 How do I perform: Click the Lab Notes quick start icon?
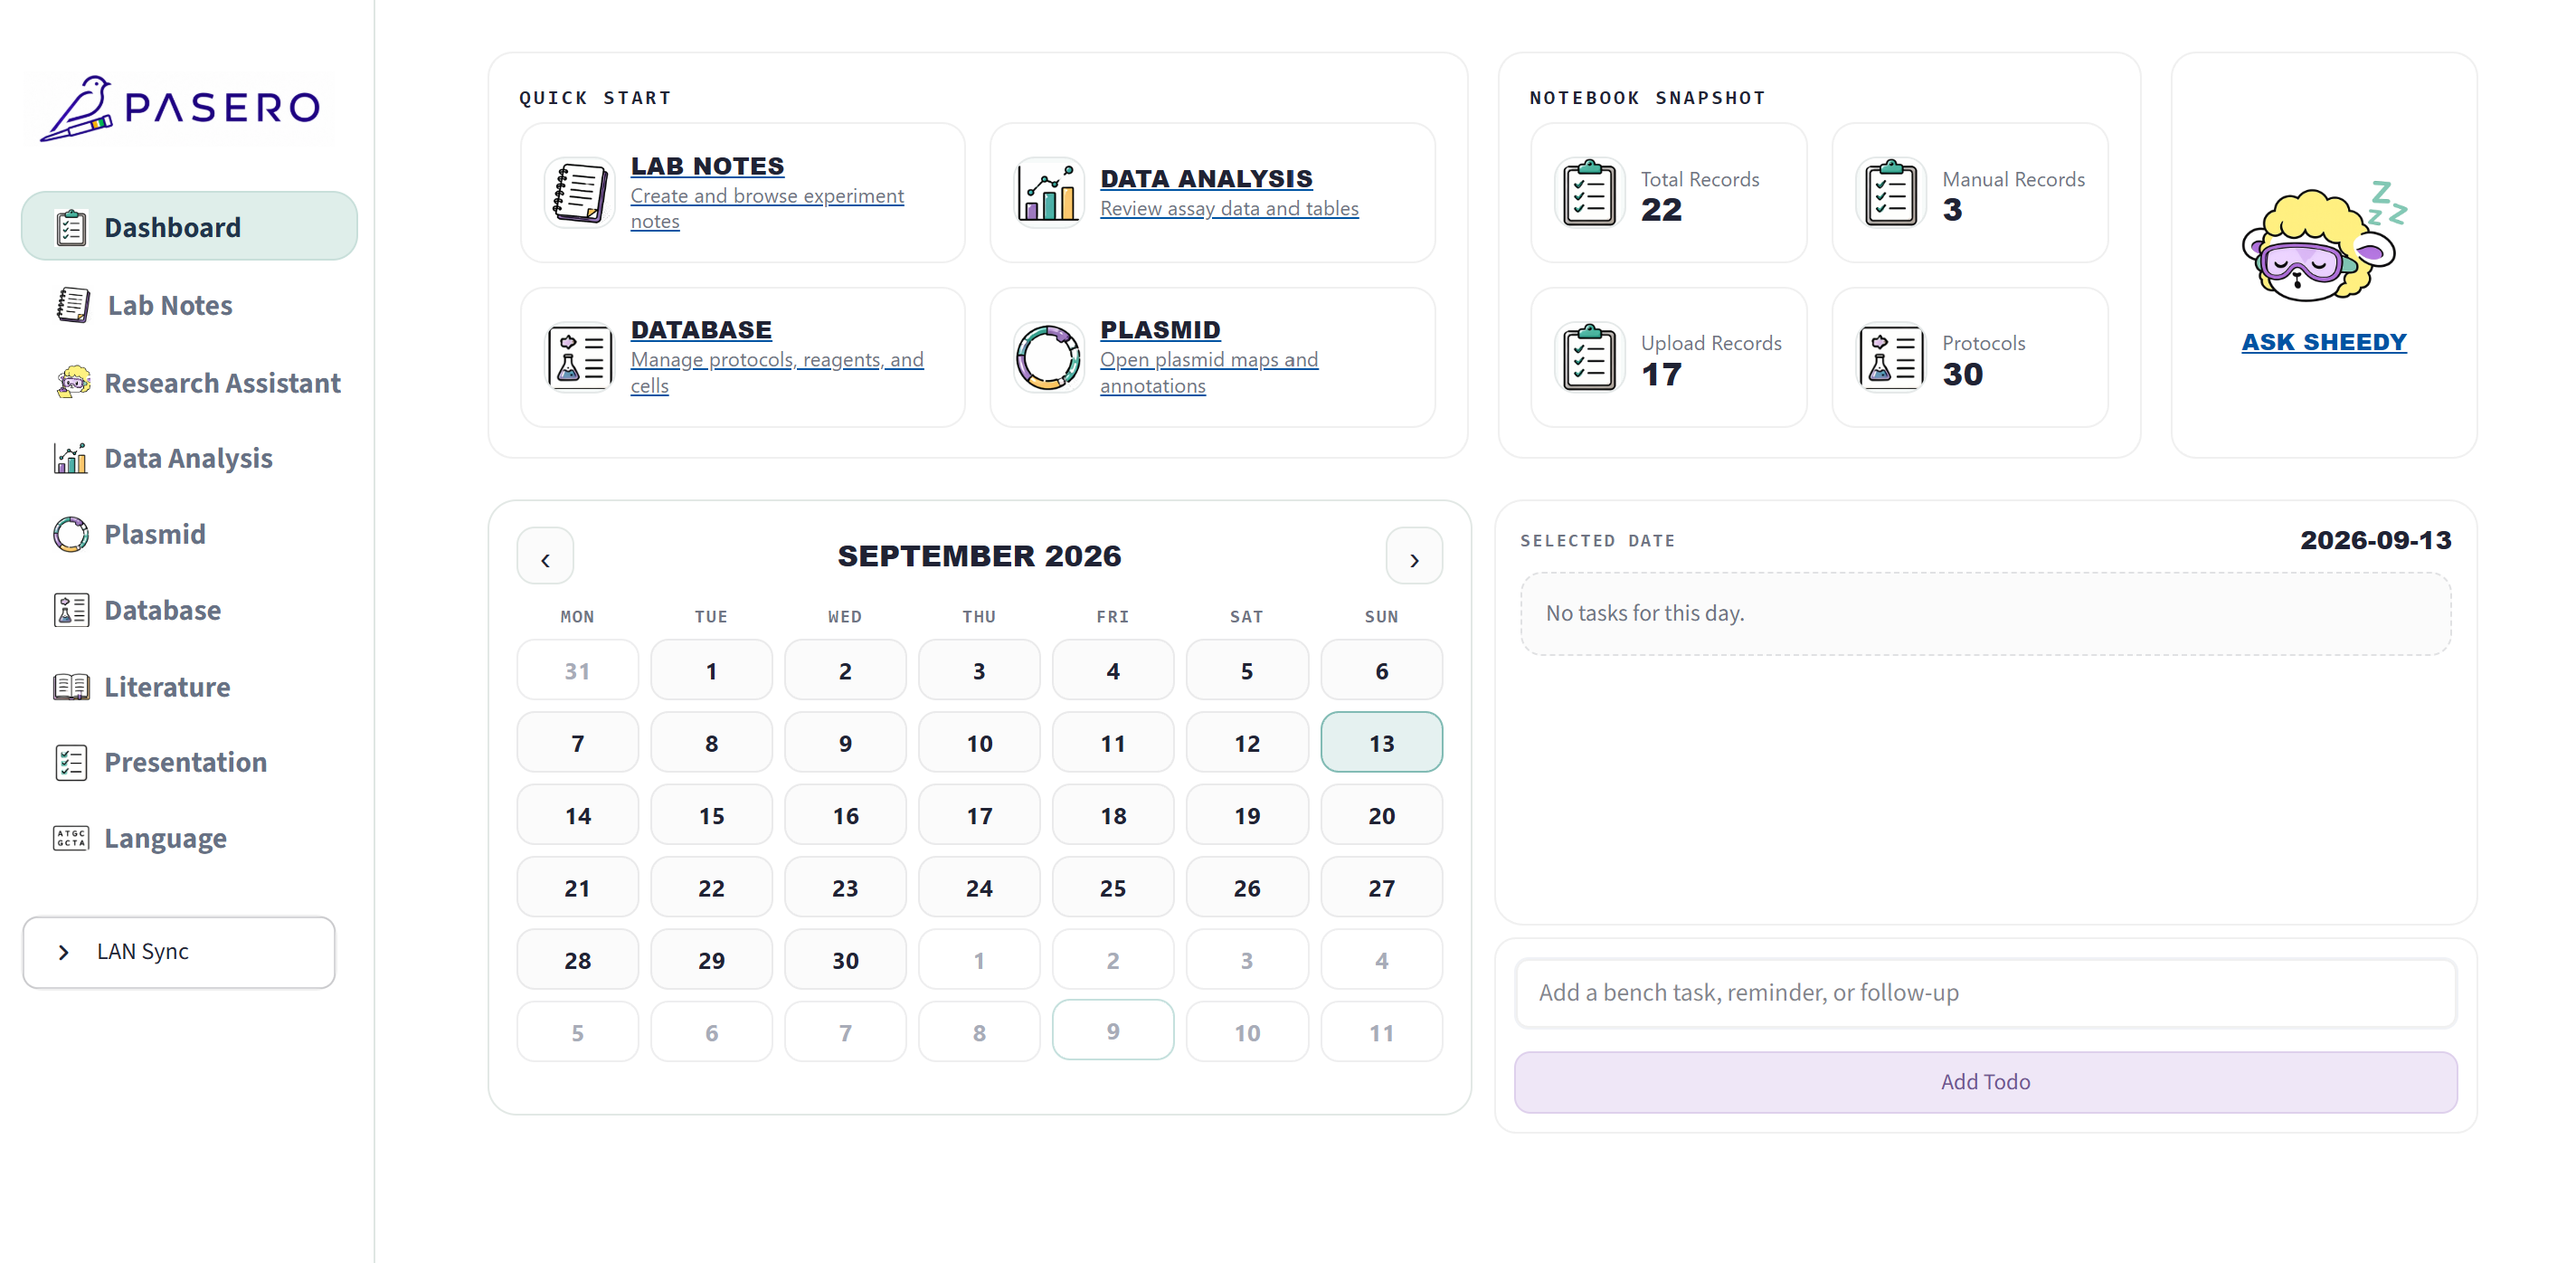click(579, 192)
